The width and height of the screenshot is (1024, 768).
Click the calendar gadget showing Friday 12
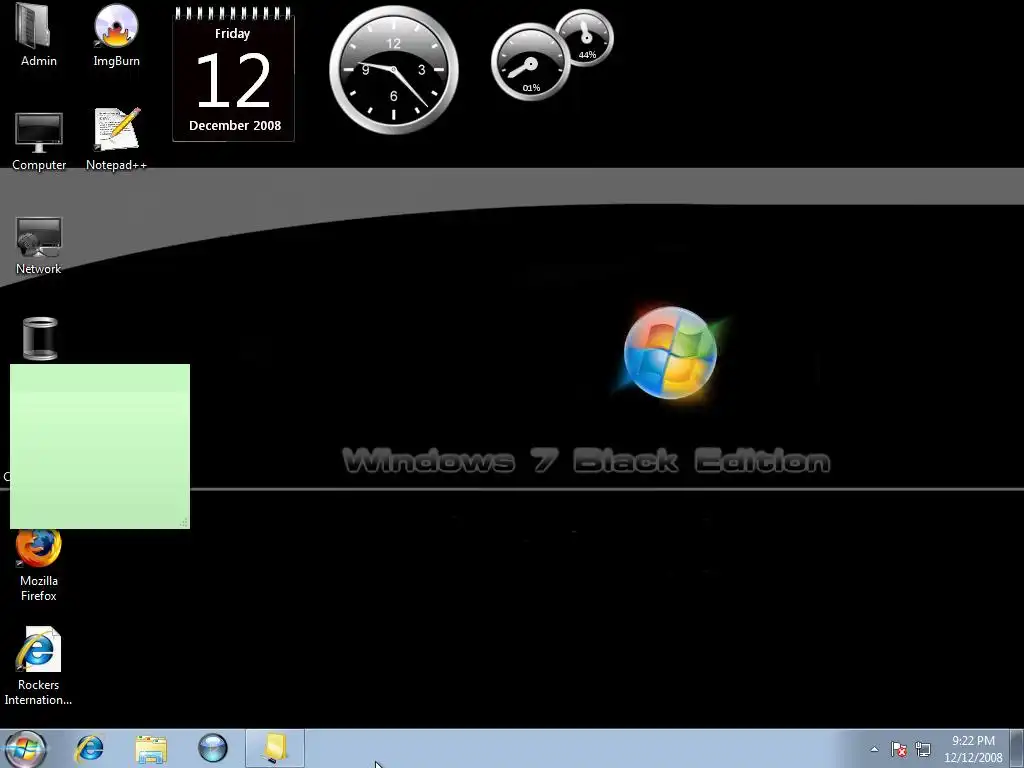point(233,74)
